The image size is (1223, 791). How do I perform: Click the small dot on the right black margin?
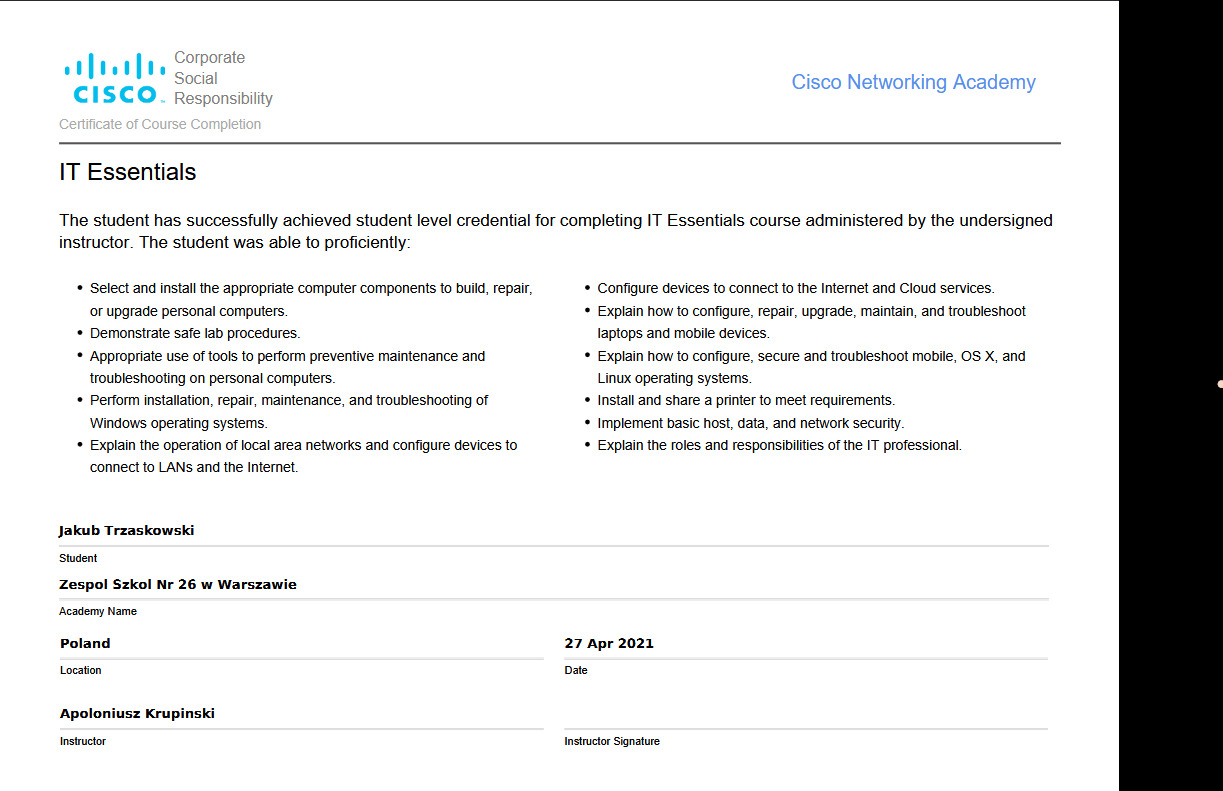click(1220, 384)
